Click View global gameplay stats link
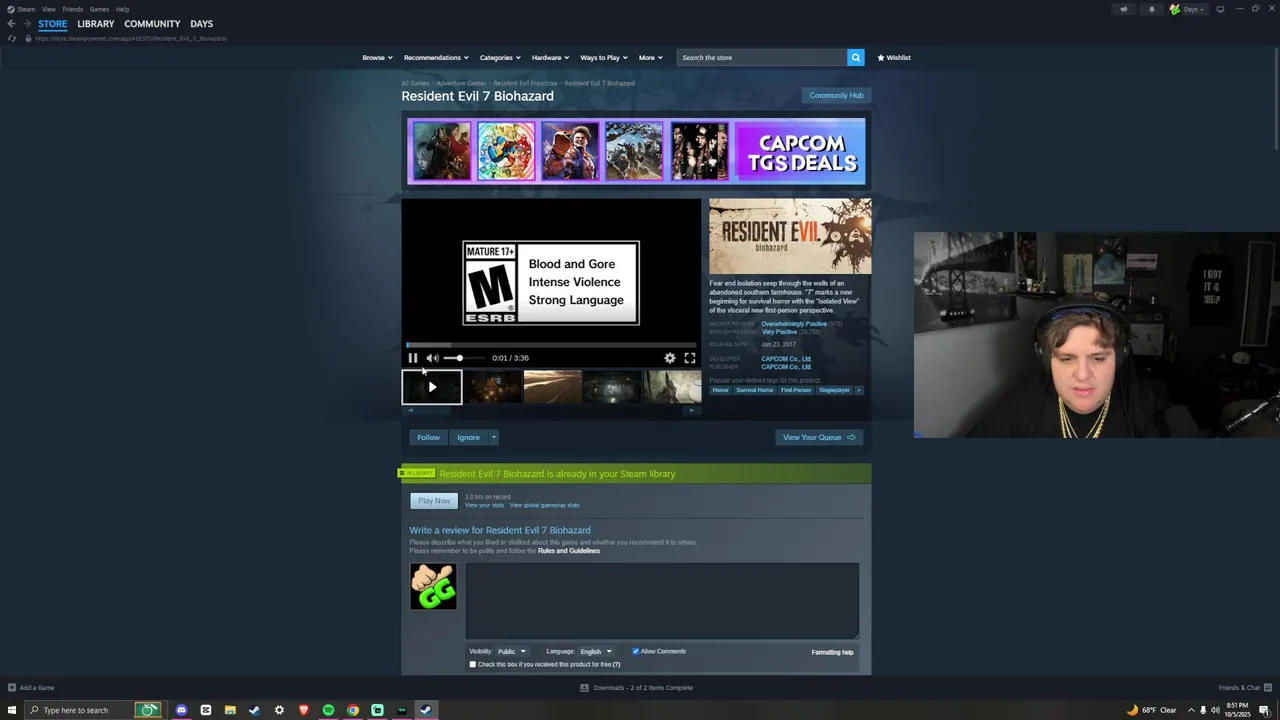 coord(544,505)
